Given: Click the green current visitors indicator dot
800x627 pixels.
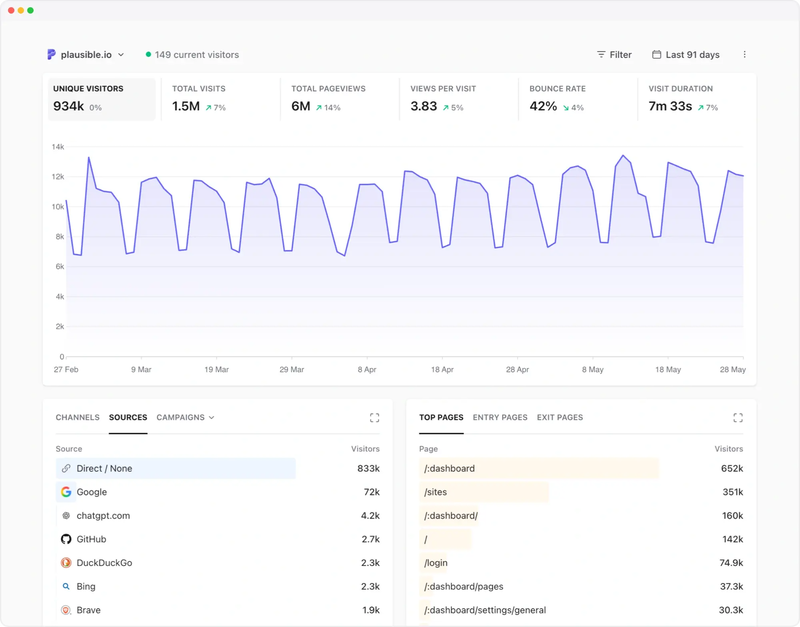Looking at the screenshot, I should [x=148, y=55].
